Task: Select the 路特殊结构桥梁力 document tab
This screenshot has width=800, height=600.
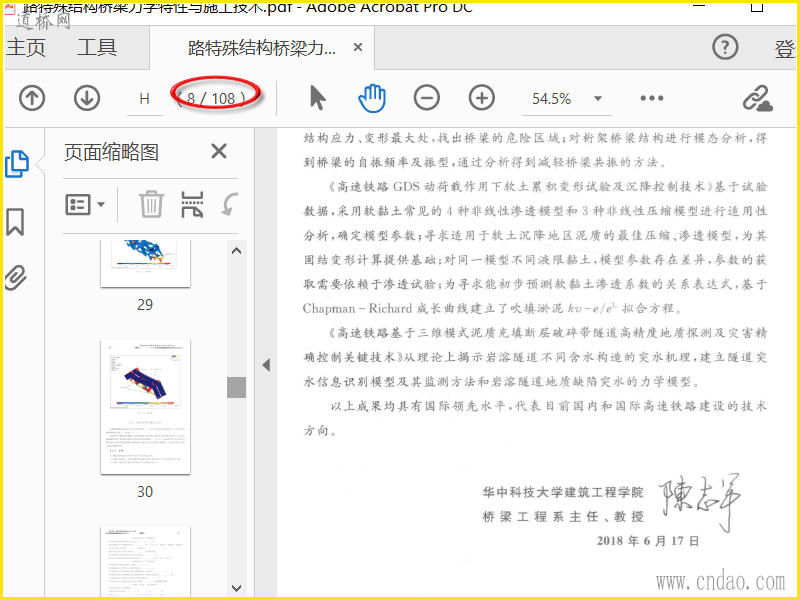Action: tap(262, 48)
